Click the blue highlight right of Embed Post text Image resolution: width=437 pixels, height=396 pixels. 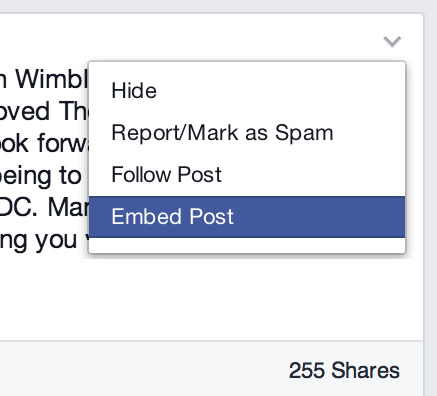[319, 217]
